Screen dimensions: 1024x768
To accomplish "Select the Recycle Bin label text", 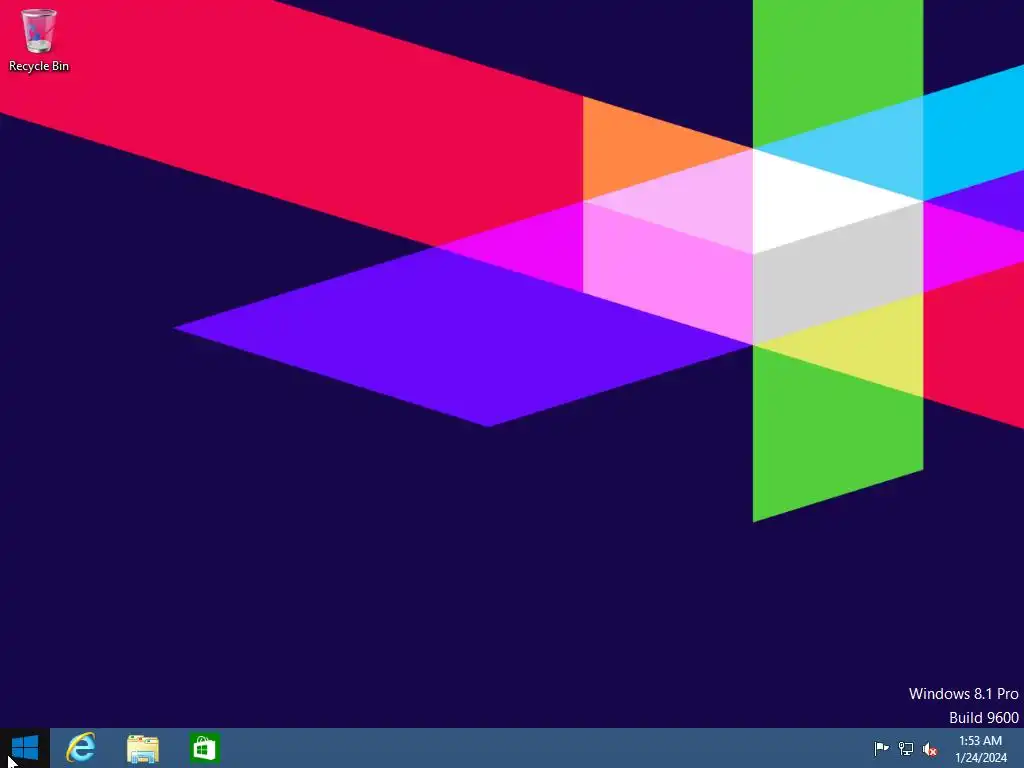I will point(39,66).
